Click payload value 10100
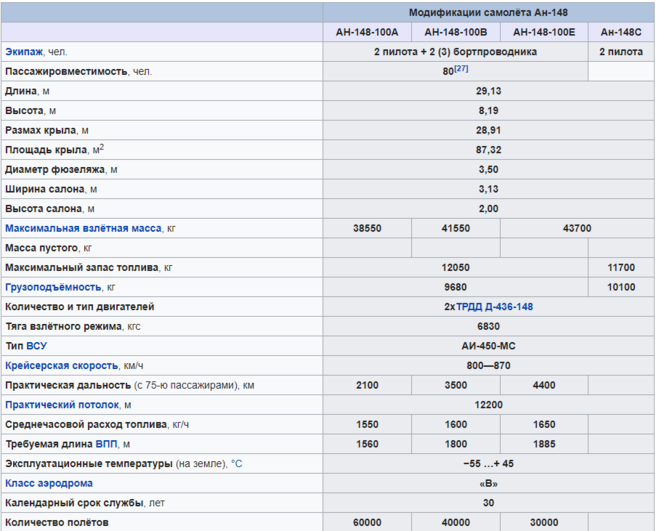Image resolution: width=659 pixels, height=531 pixels. 621,287
